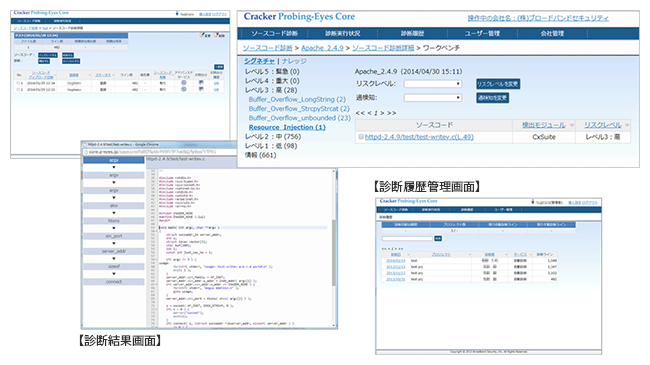Click ソースコード診断 breadcrumb link in workbench
Image resolution: width=650 pixels, height=365 pixels.
coord(267,48)
